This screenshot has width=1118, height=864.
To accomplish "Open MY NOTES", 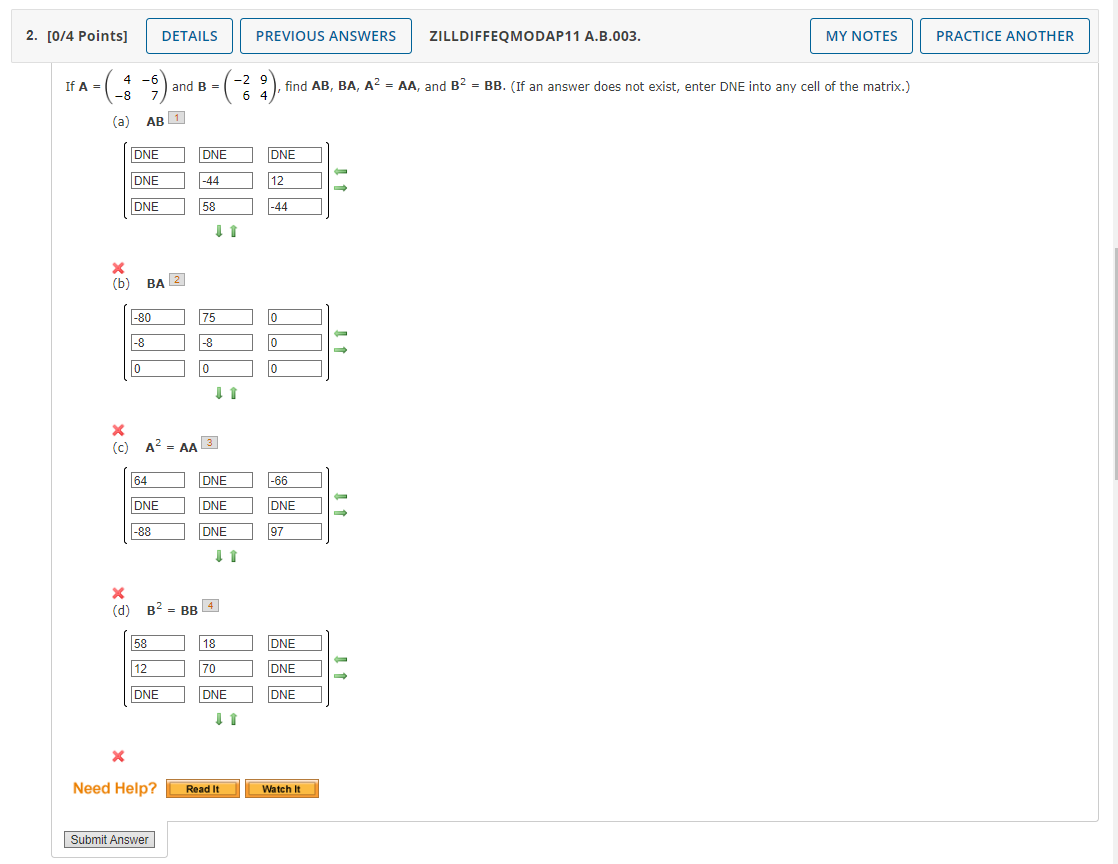I will (x=861, y=35).
